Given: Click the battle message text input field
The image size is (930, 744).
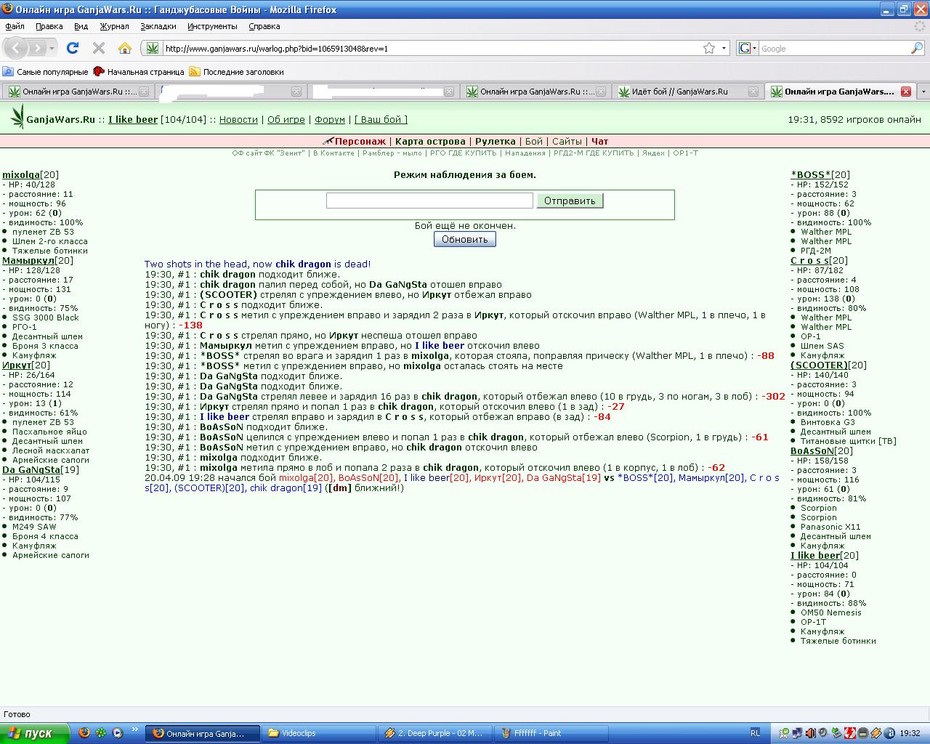Looking at the screenshot, I should tap(429, 201).
